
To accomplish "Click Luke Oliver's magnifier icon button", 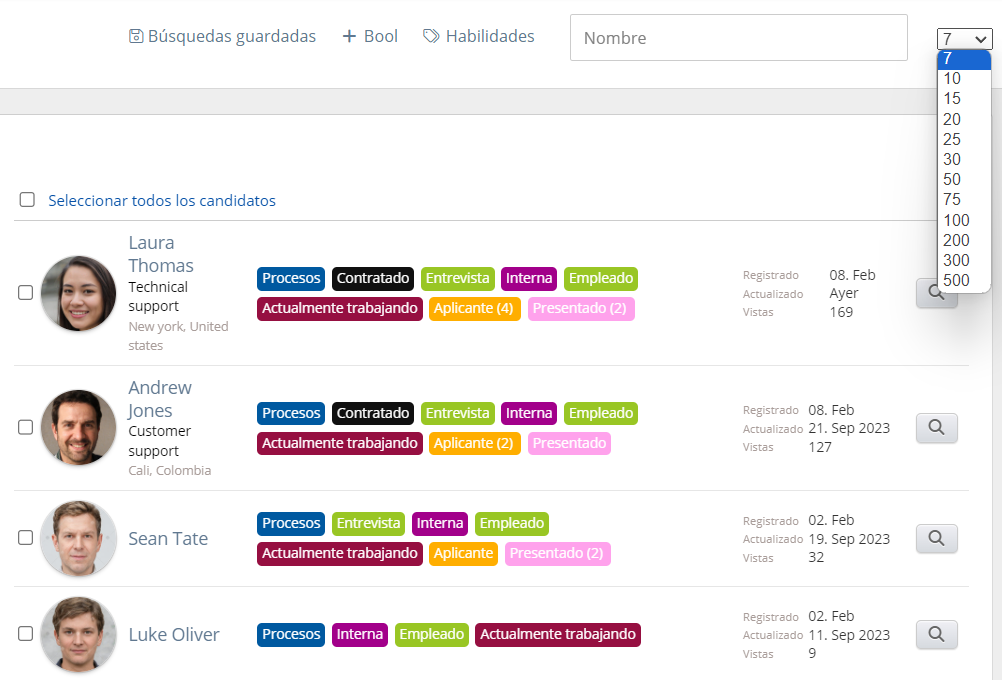I will click(x=936, y=634).
